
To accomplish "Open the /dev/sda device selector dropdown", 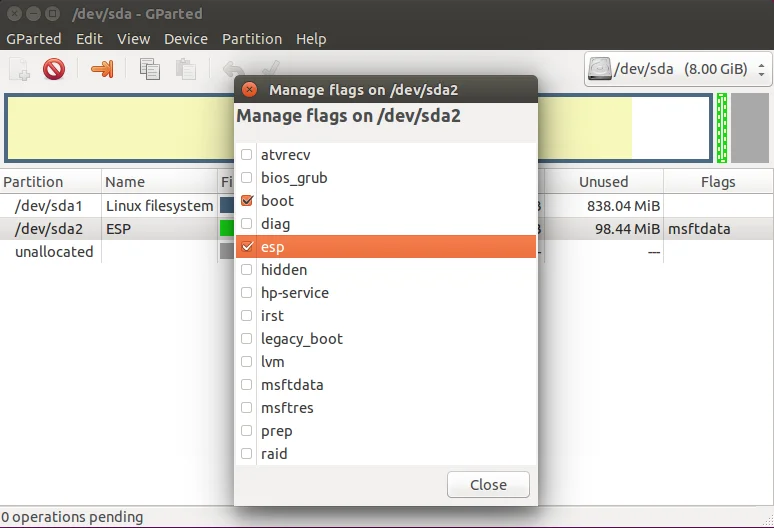I will (x=678, y=69).
